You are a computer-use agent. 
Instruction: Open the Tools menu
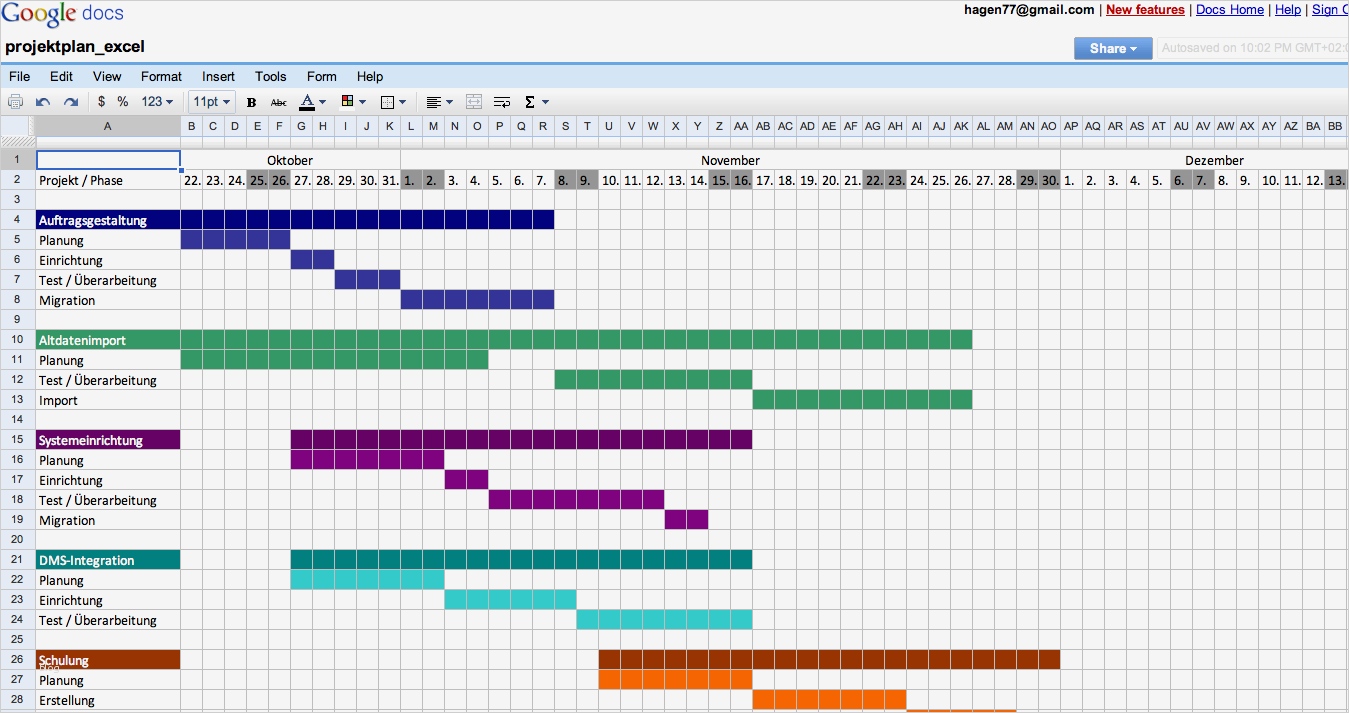click(x=270, y=76)
